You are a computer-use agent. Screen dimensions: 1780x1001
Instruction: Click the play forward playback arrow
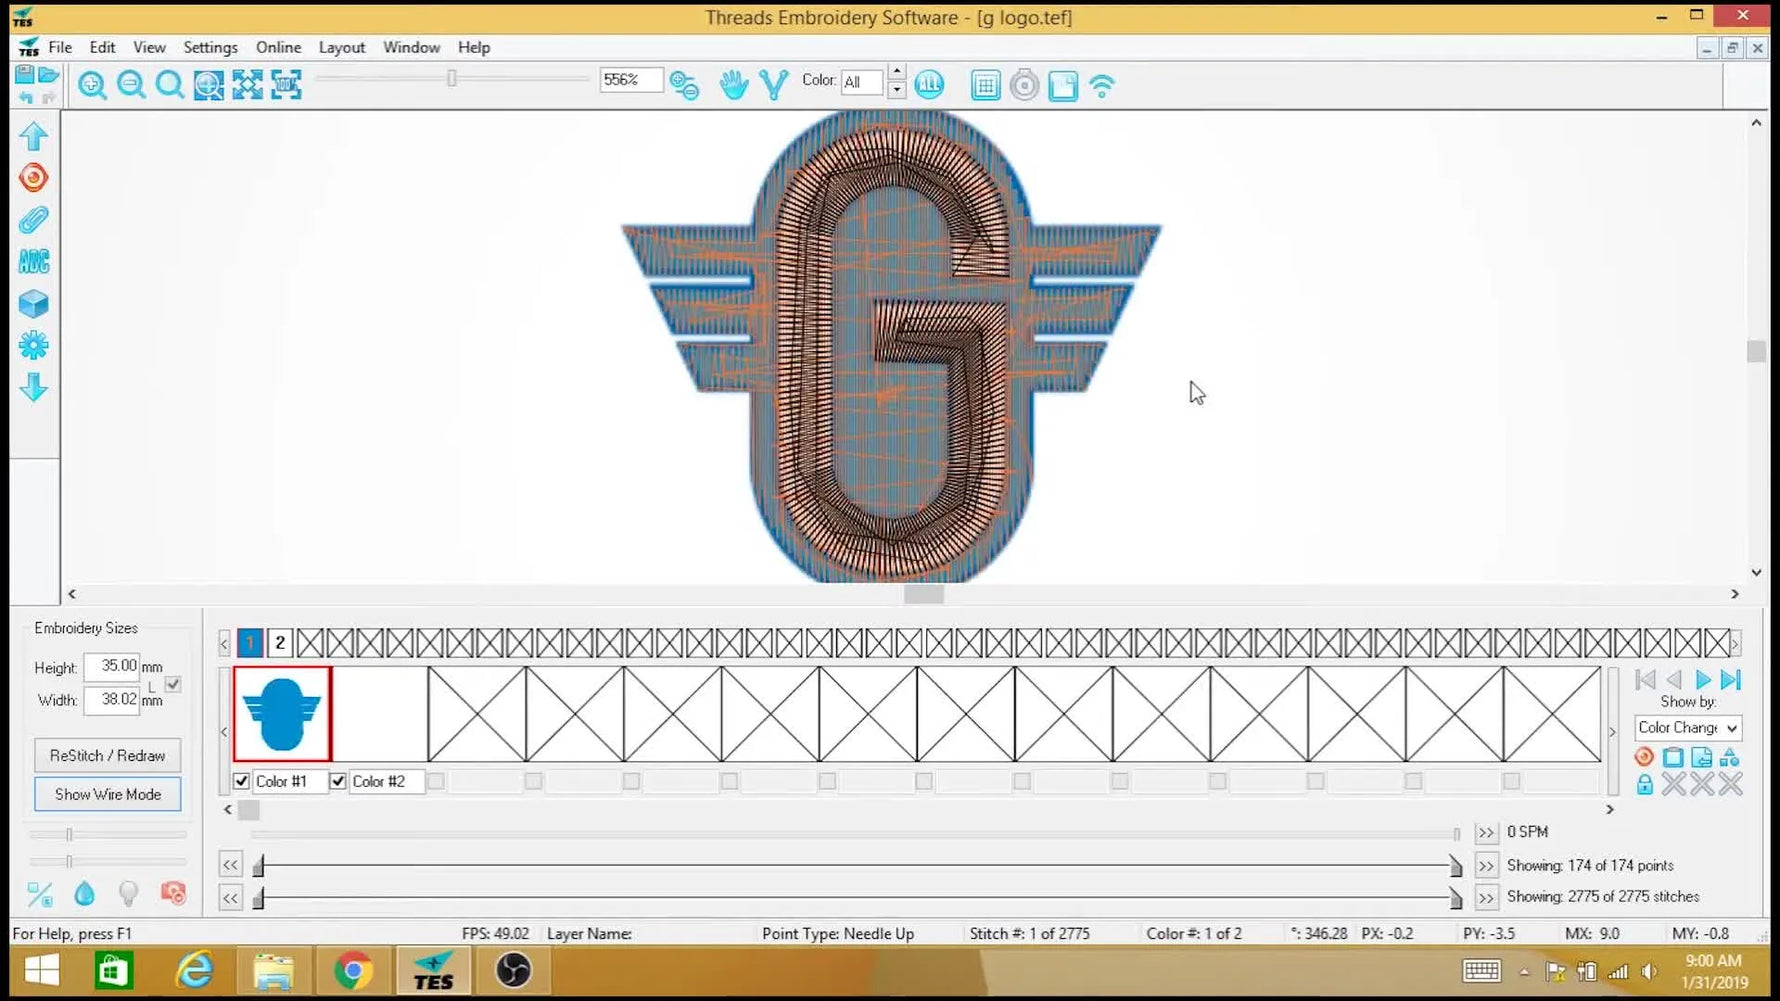pyautogui.click(x=1703, y=680)
